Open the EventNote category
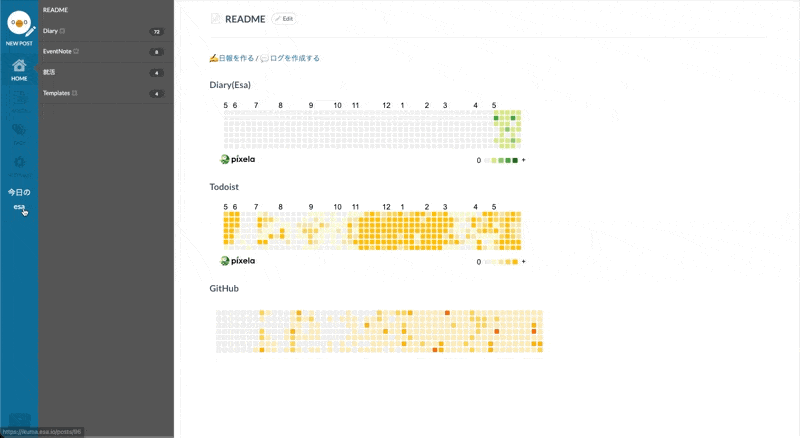The width and height of the screenshot is (800, 438). pos(57,51)
